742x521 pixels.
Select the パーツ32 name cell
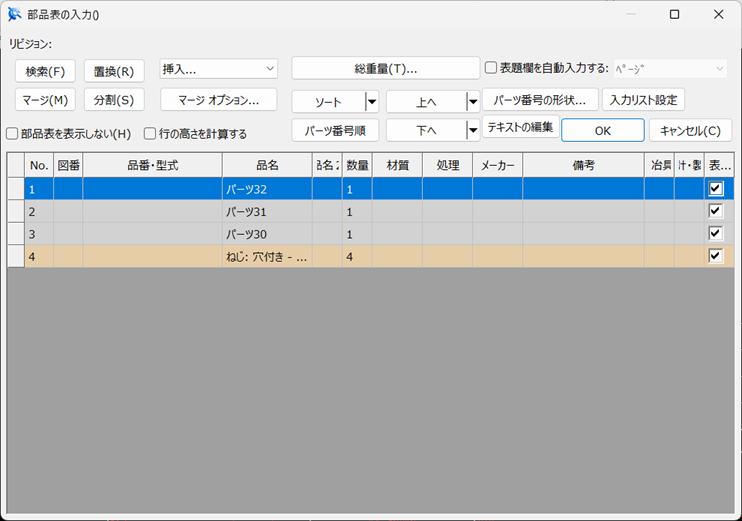coord(267,189)
